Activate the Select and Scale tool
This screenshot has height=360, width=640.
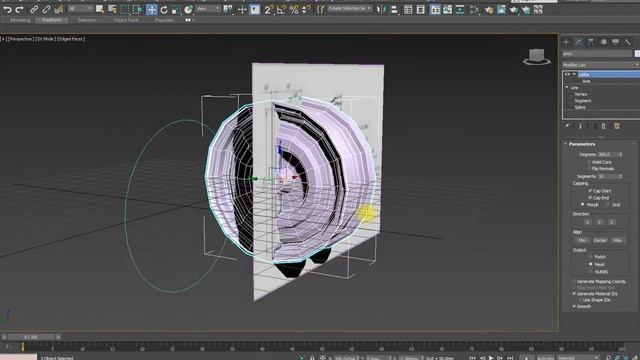pos(176,9)
